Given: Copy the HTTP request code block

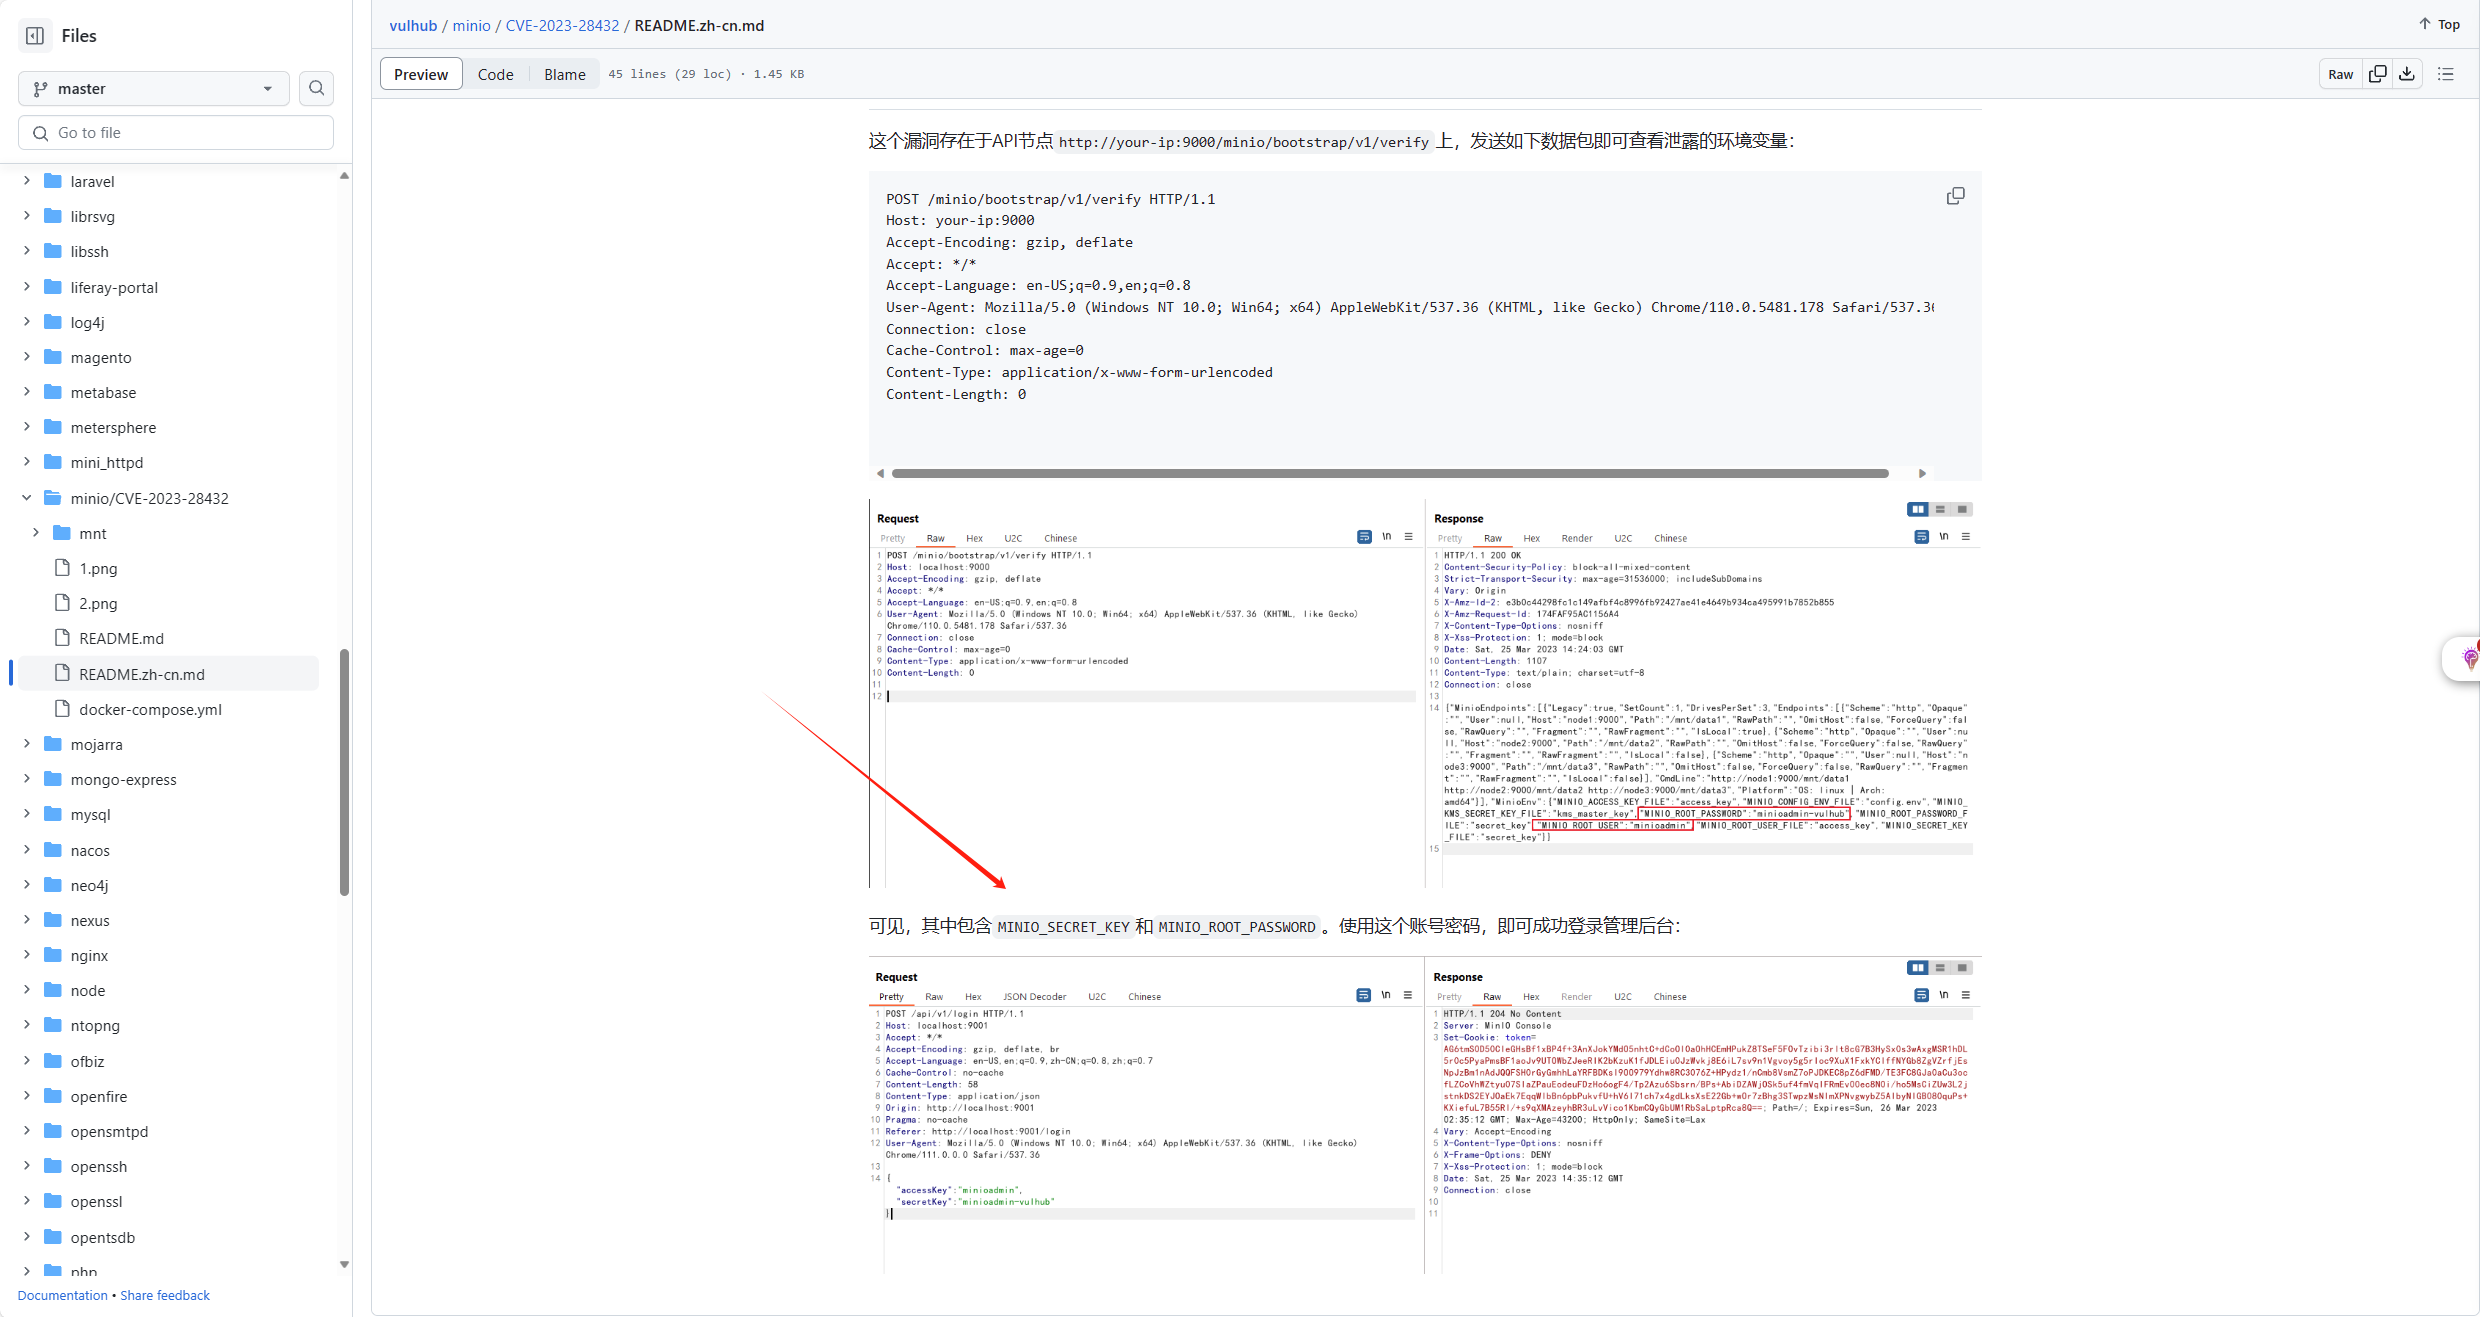Looking at the screenshot, I should (1955, 196).
